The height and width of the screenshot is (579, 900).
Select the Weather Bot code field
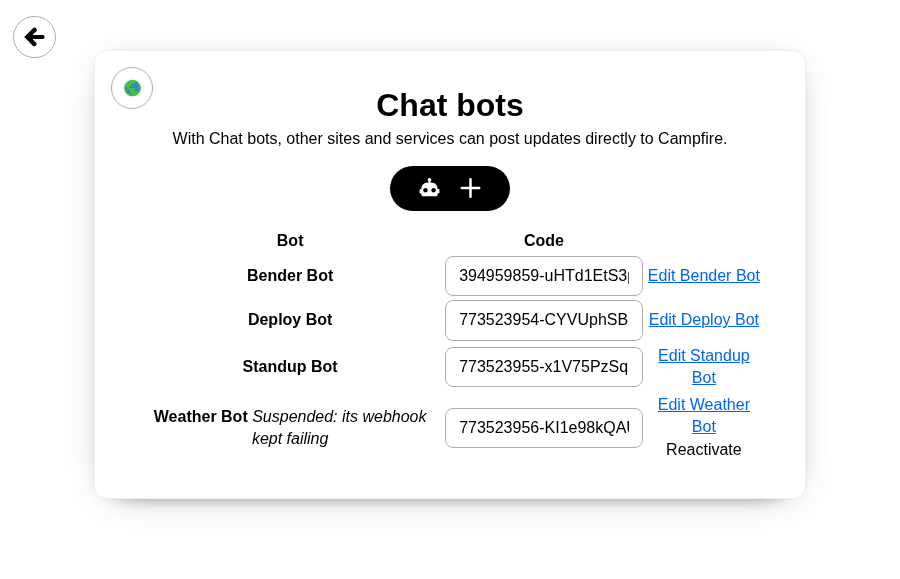tap(544, 428)
